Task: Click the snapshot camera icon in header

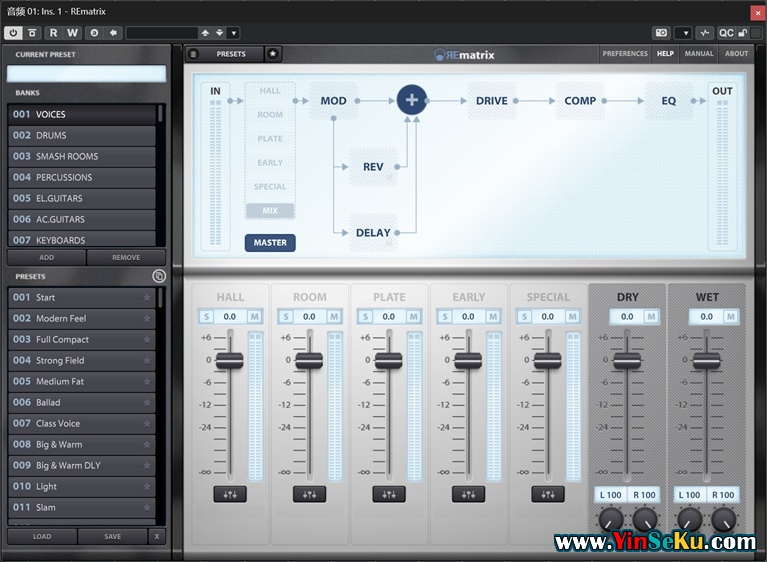Action: [661, 33]
